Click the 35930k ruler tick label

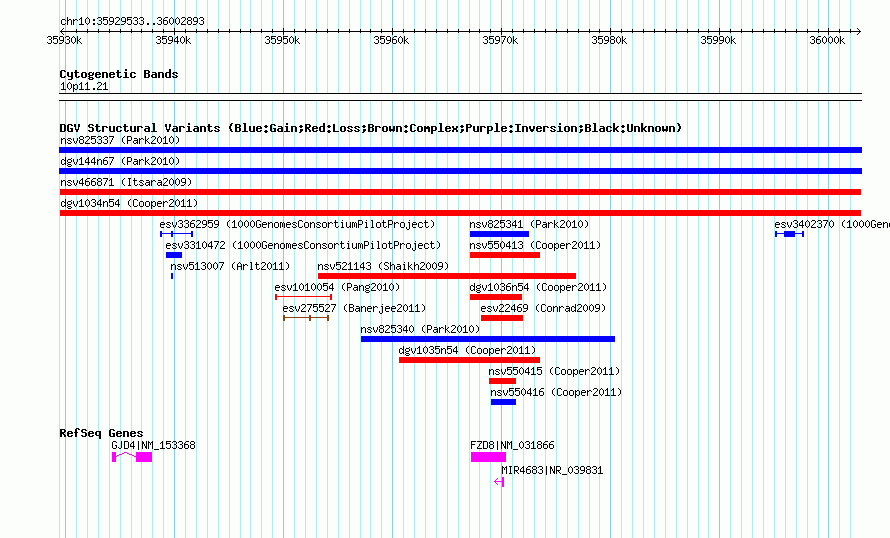coord(64,40)
